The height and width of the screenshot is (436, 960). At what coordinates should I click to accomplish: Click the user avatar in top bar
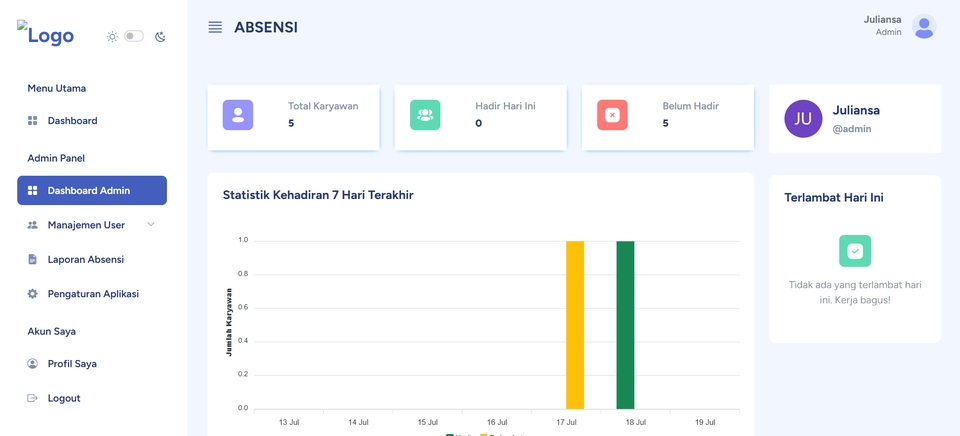point(924,26)
